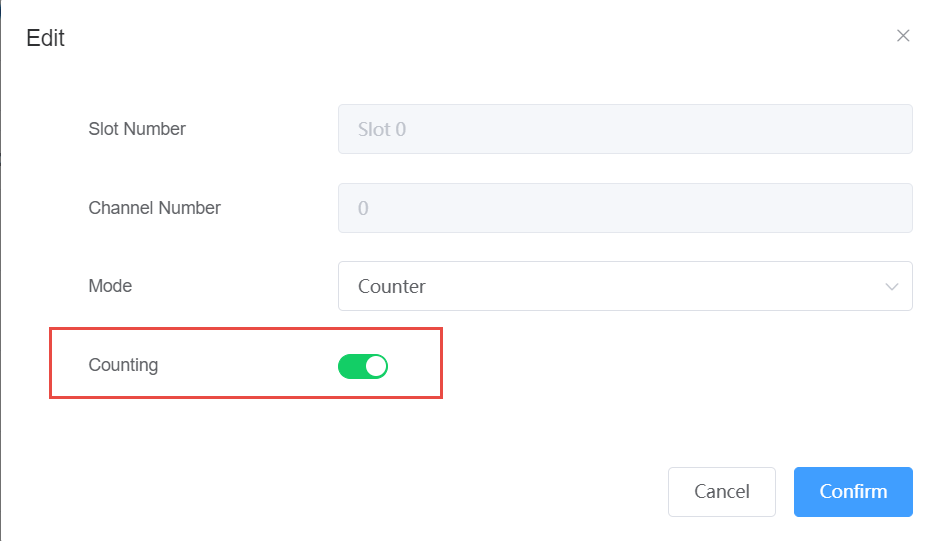Click the blank area of the Mode box
The width and height of the screenshot is (935, 541).
click(x=650, y=286)
